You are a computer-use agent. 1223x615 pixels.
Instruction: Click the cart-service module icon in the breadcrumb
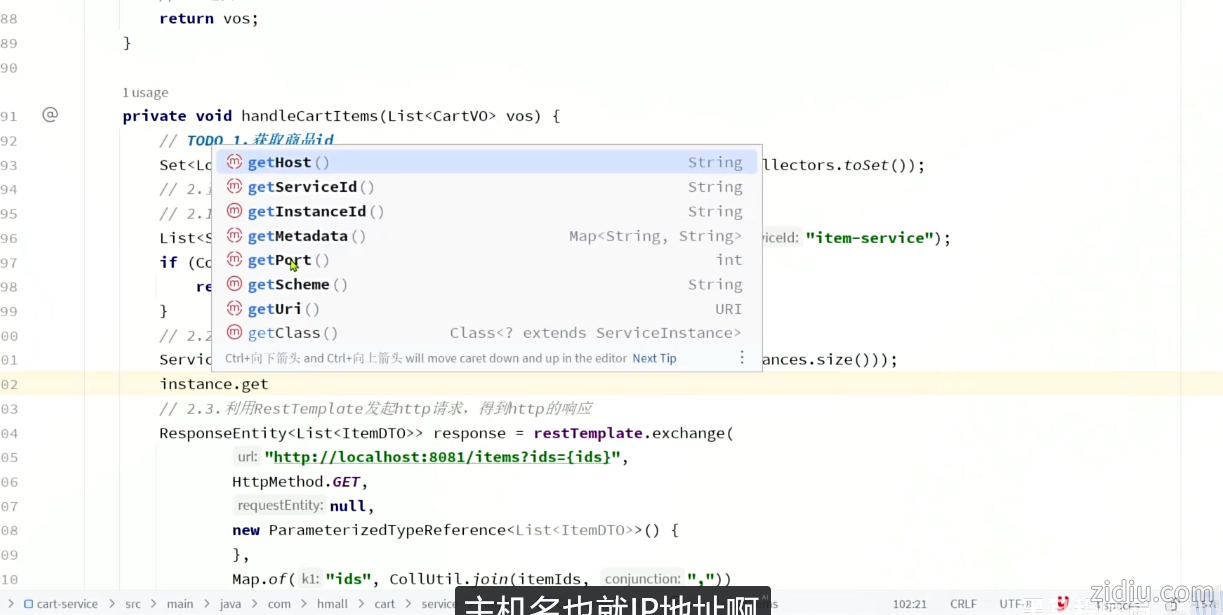(x=28, y=604)
